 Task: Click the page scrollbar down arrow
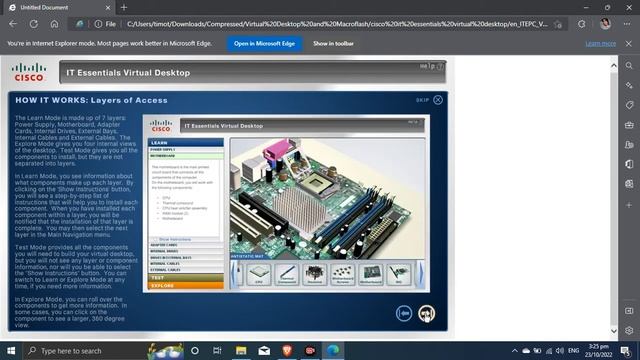click(614, 331)
